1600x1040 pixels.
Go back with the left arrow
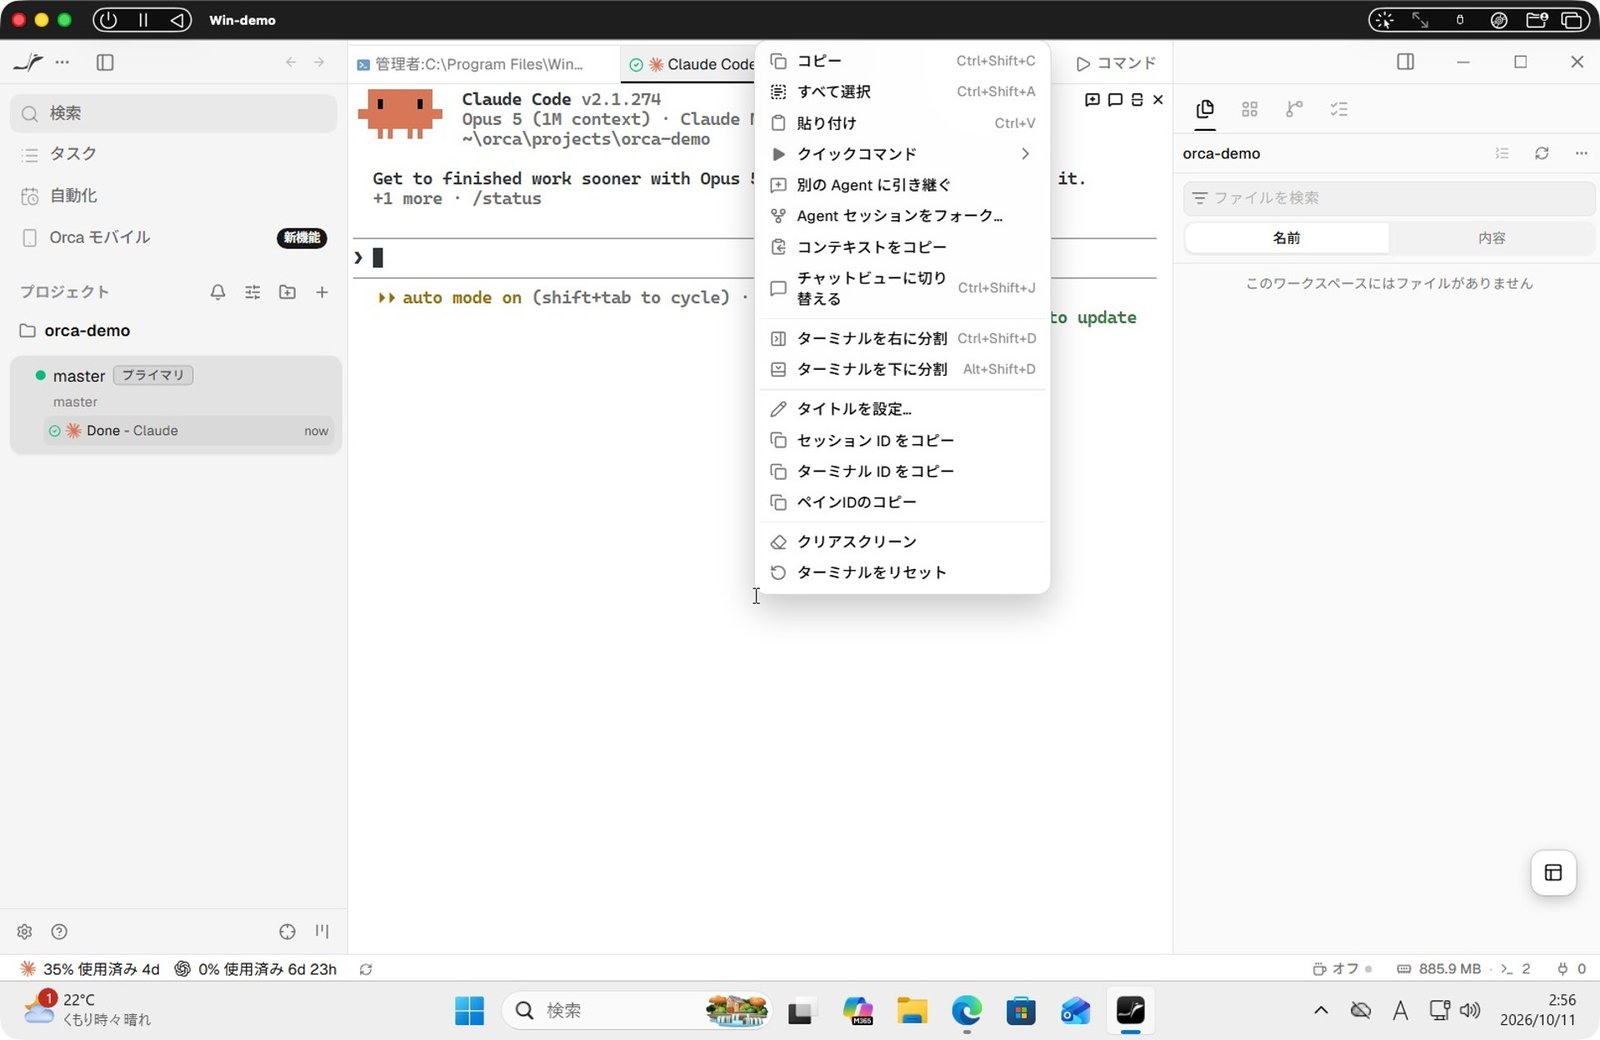pos(291,62)
